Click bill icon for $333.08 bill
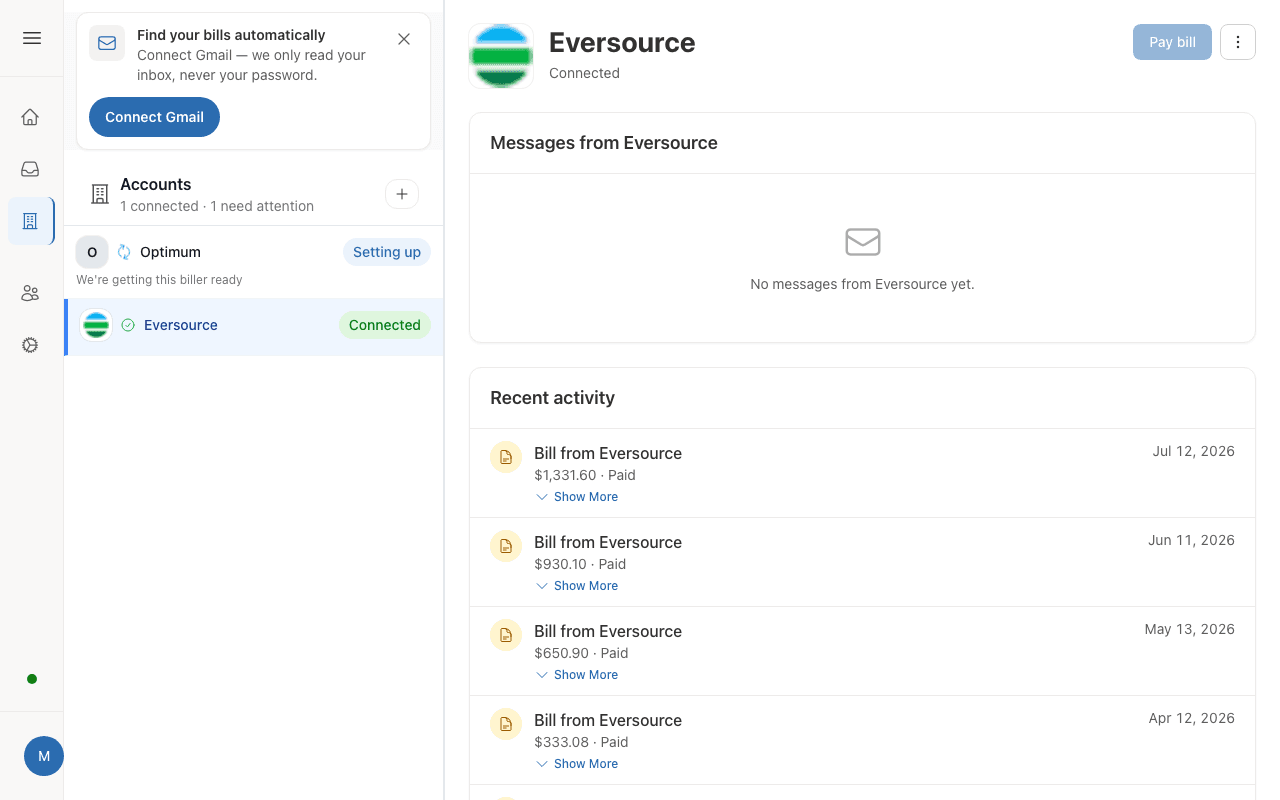The height and width of the screenshot is (800, 1280). (x=506, y=724)
